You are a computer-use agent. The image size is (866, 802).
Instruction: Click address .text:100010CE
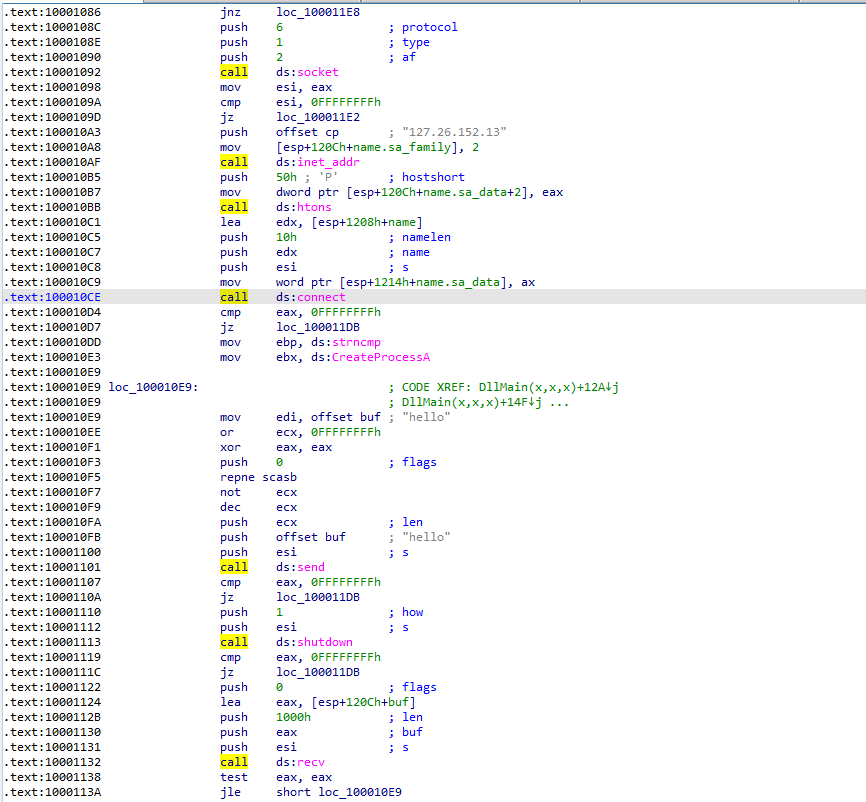pyautogui.click(x=53, y=297)
